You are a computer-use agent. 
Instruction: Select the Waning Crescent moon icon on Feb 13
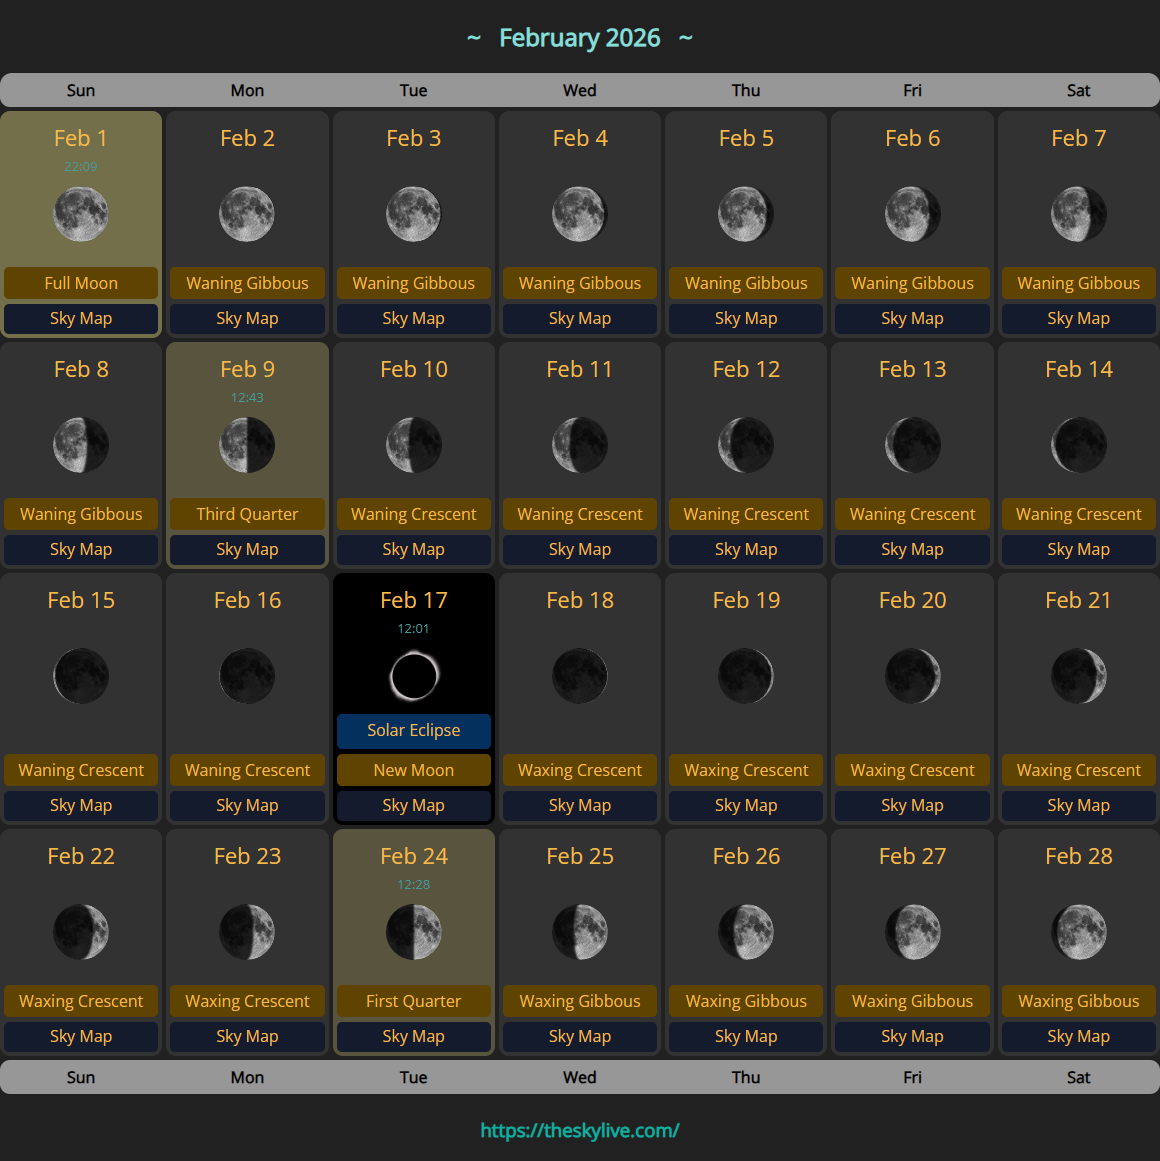pyautogui.click(x=912, y=445)
